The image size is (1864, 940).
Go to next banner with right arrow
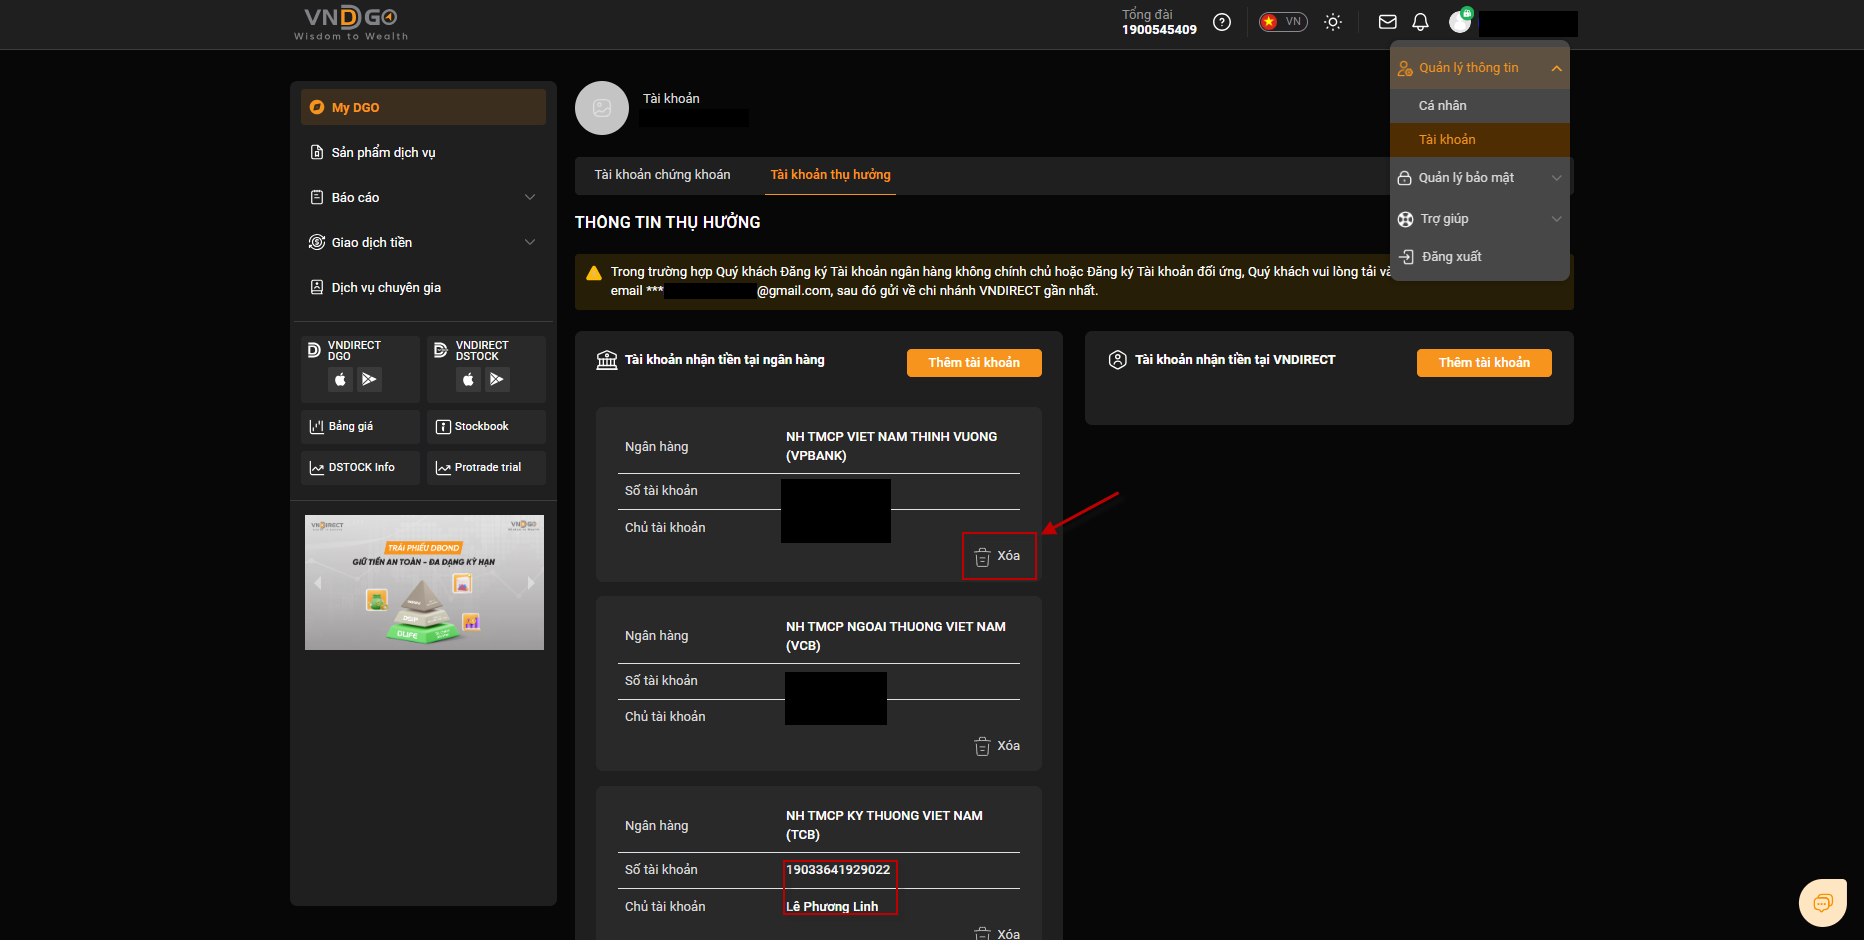[531, 582]
